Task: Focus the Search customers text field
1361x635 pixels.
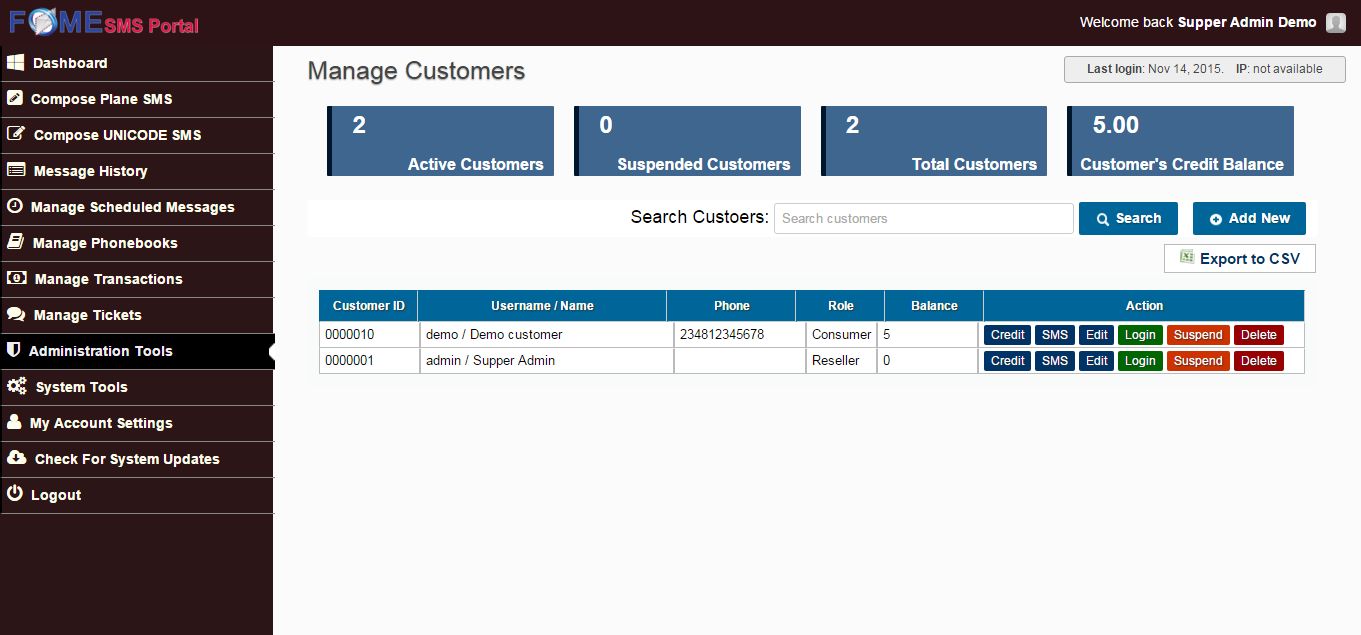Action: tap(923, 218)
